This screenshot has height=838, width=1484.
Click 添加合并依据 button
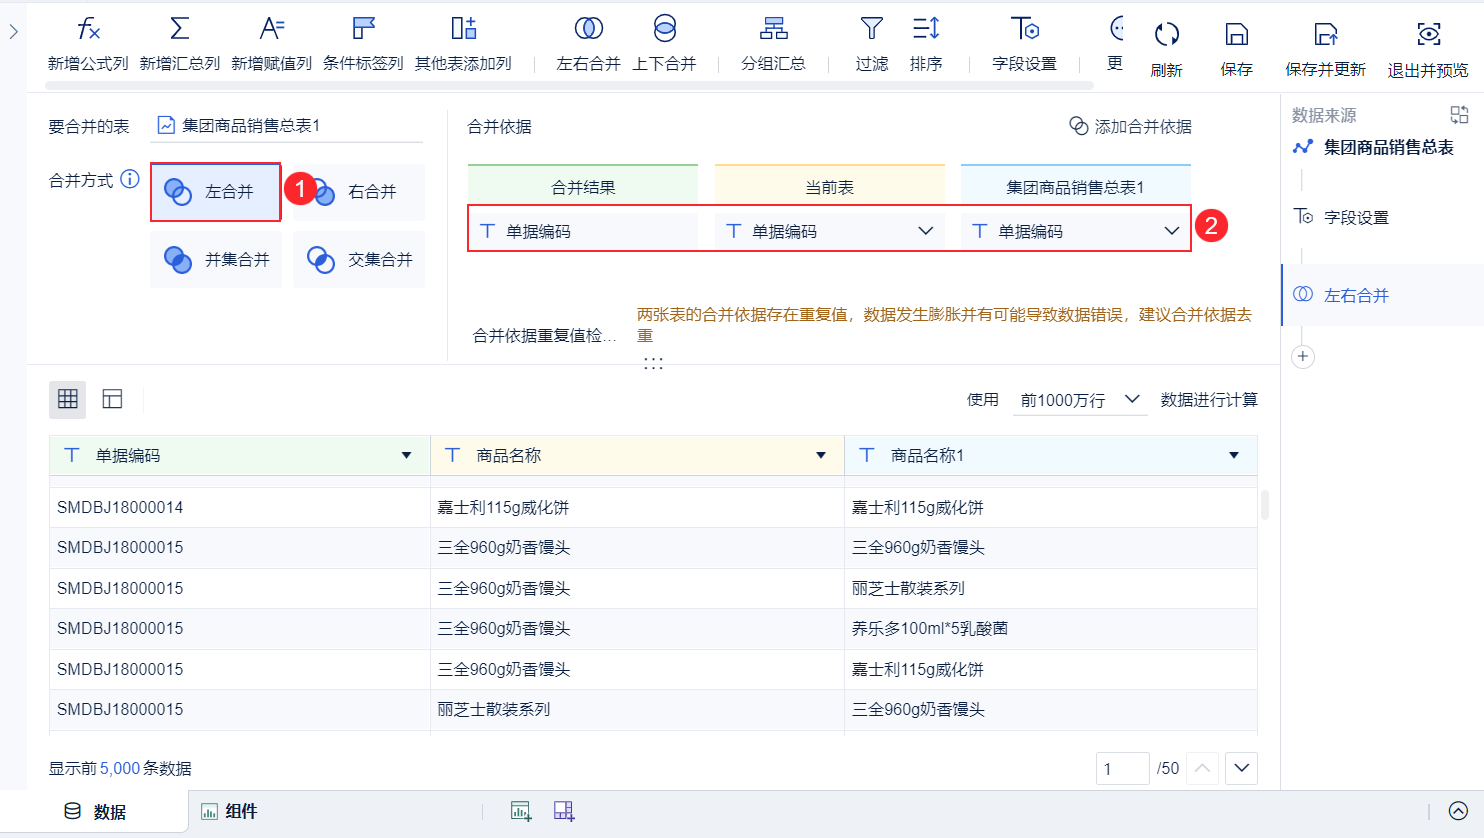pos(1131,126)
